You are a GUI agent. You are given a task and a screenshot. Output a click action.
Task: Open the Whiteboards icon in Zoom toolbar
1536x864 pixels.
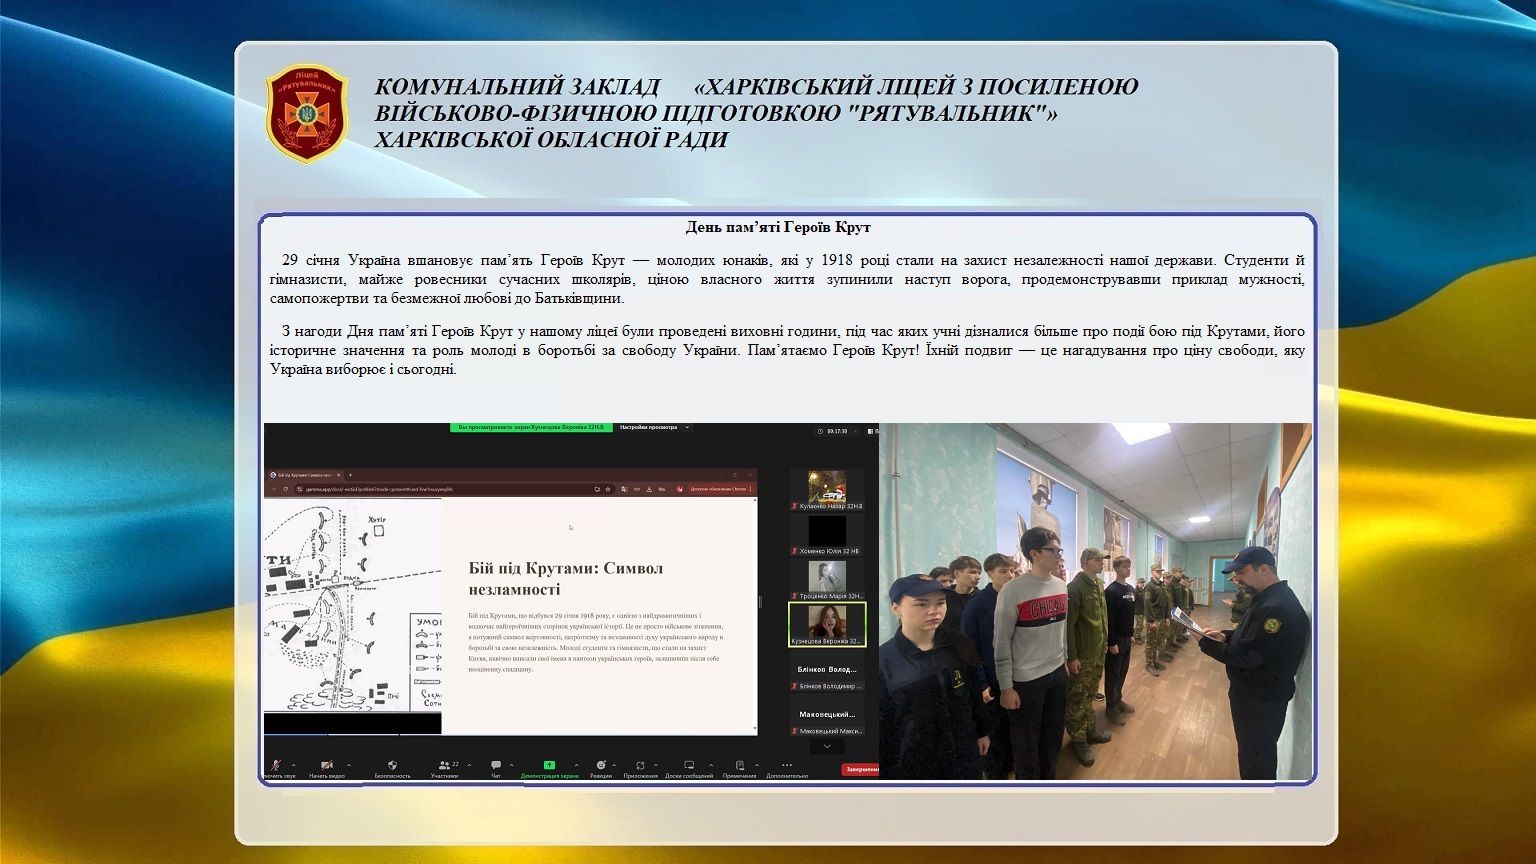(x=688, y=766)
